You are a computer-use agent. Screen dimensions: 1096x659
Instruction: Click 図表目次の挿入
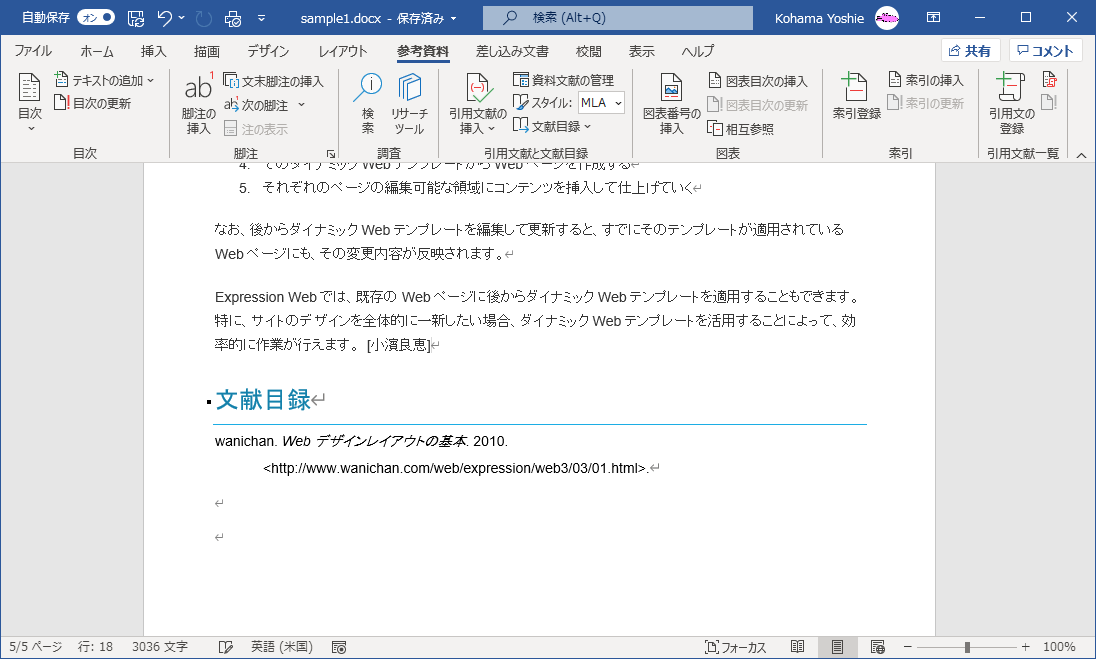pyautogui.click(x=758, y=81)
